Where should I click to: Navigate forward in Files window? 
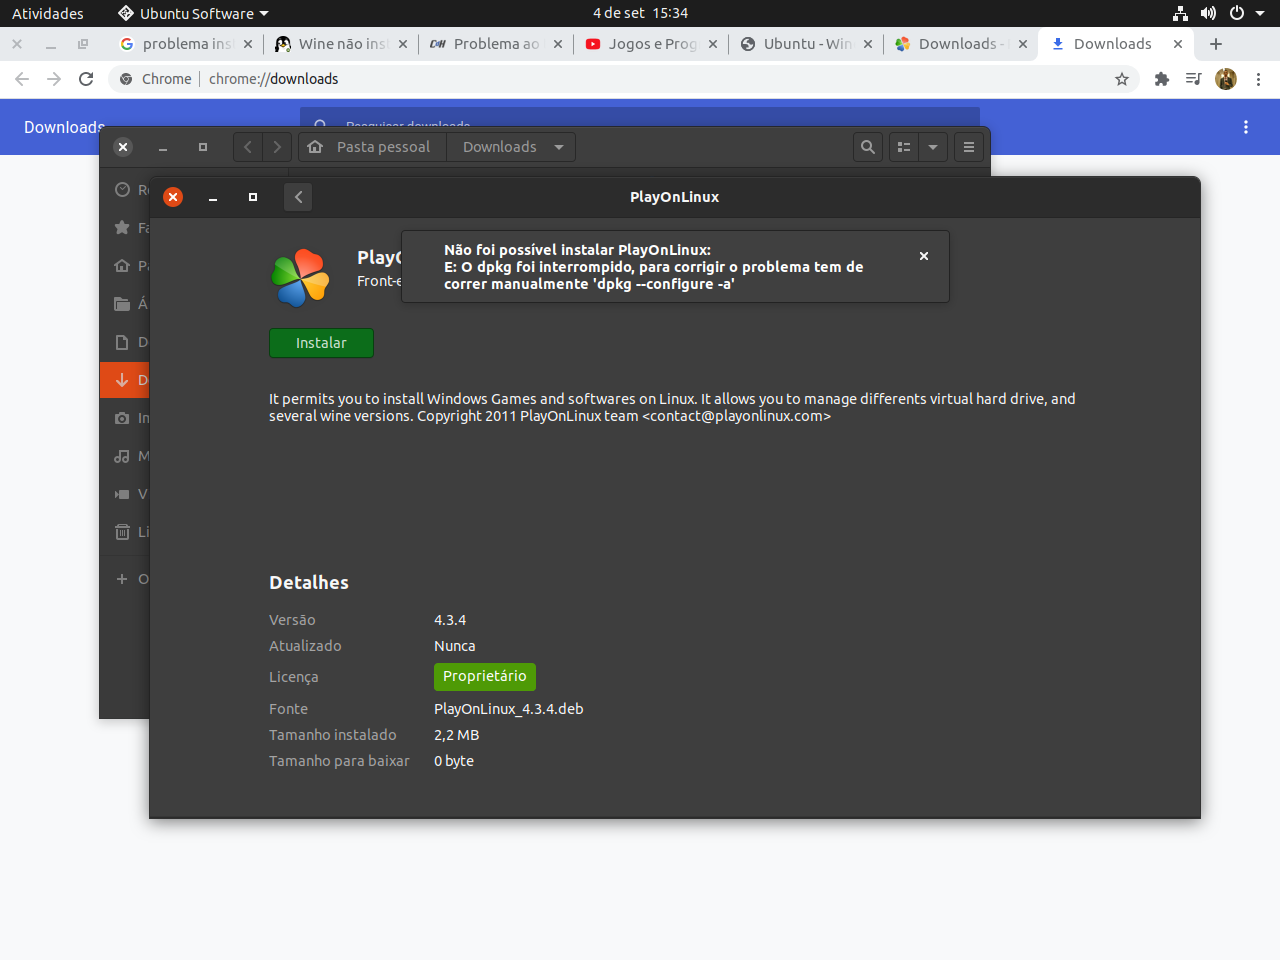[x=277, y=147]
